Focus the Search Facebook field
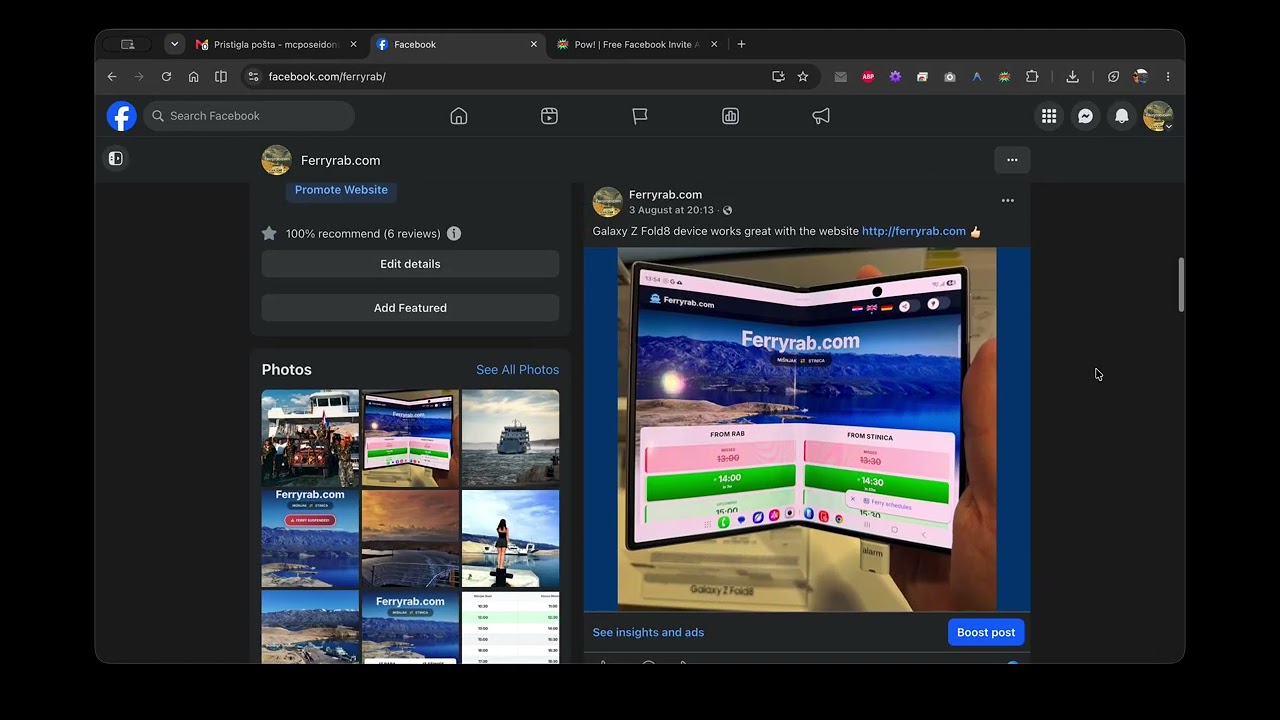1280x720 pixels. coord(249,116)
